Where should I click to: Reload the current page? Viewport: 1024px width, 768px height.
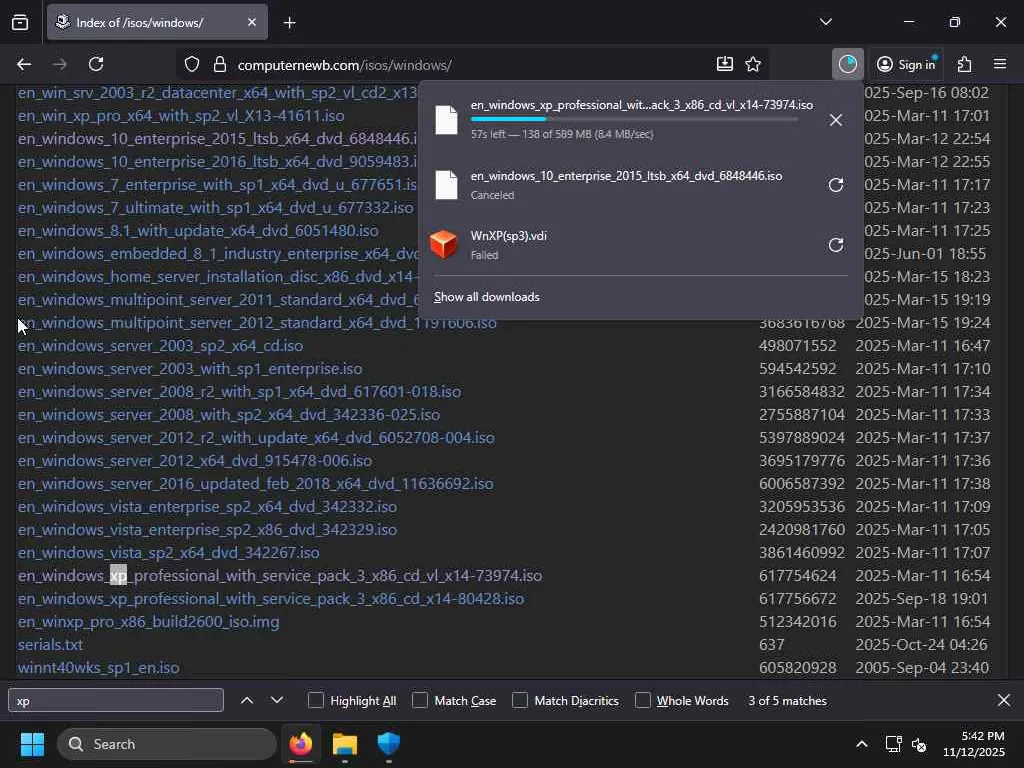point(96,64)
